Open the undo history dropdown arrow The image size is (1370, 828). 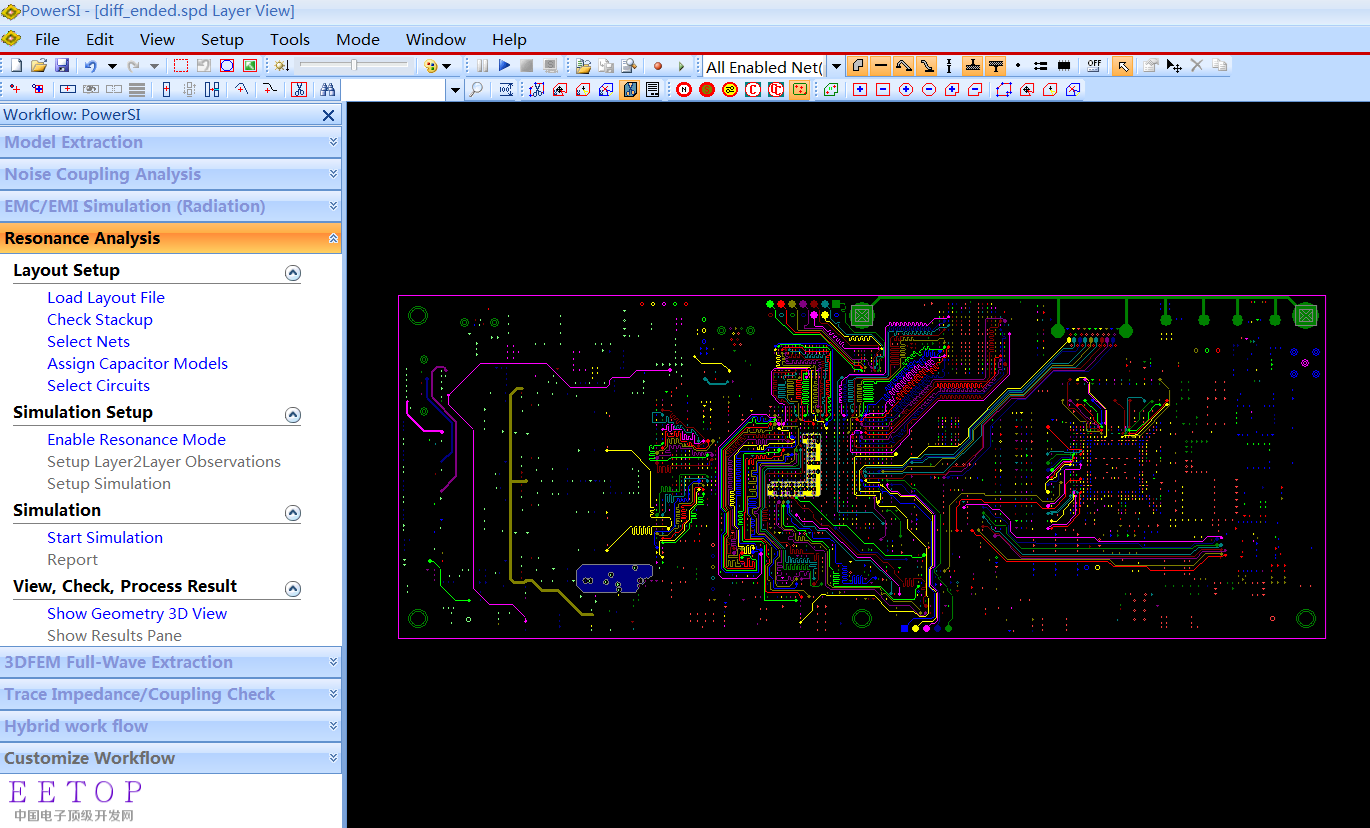(112, 66)
